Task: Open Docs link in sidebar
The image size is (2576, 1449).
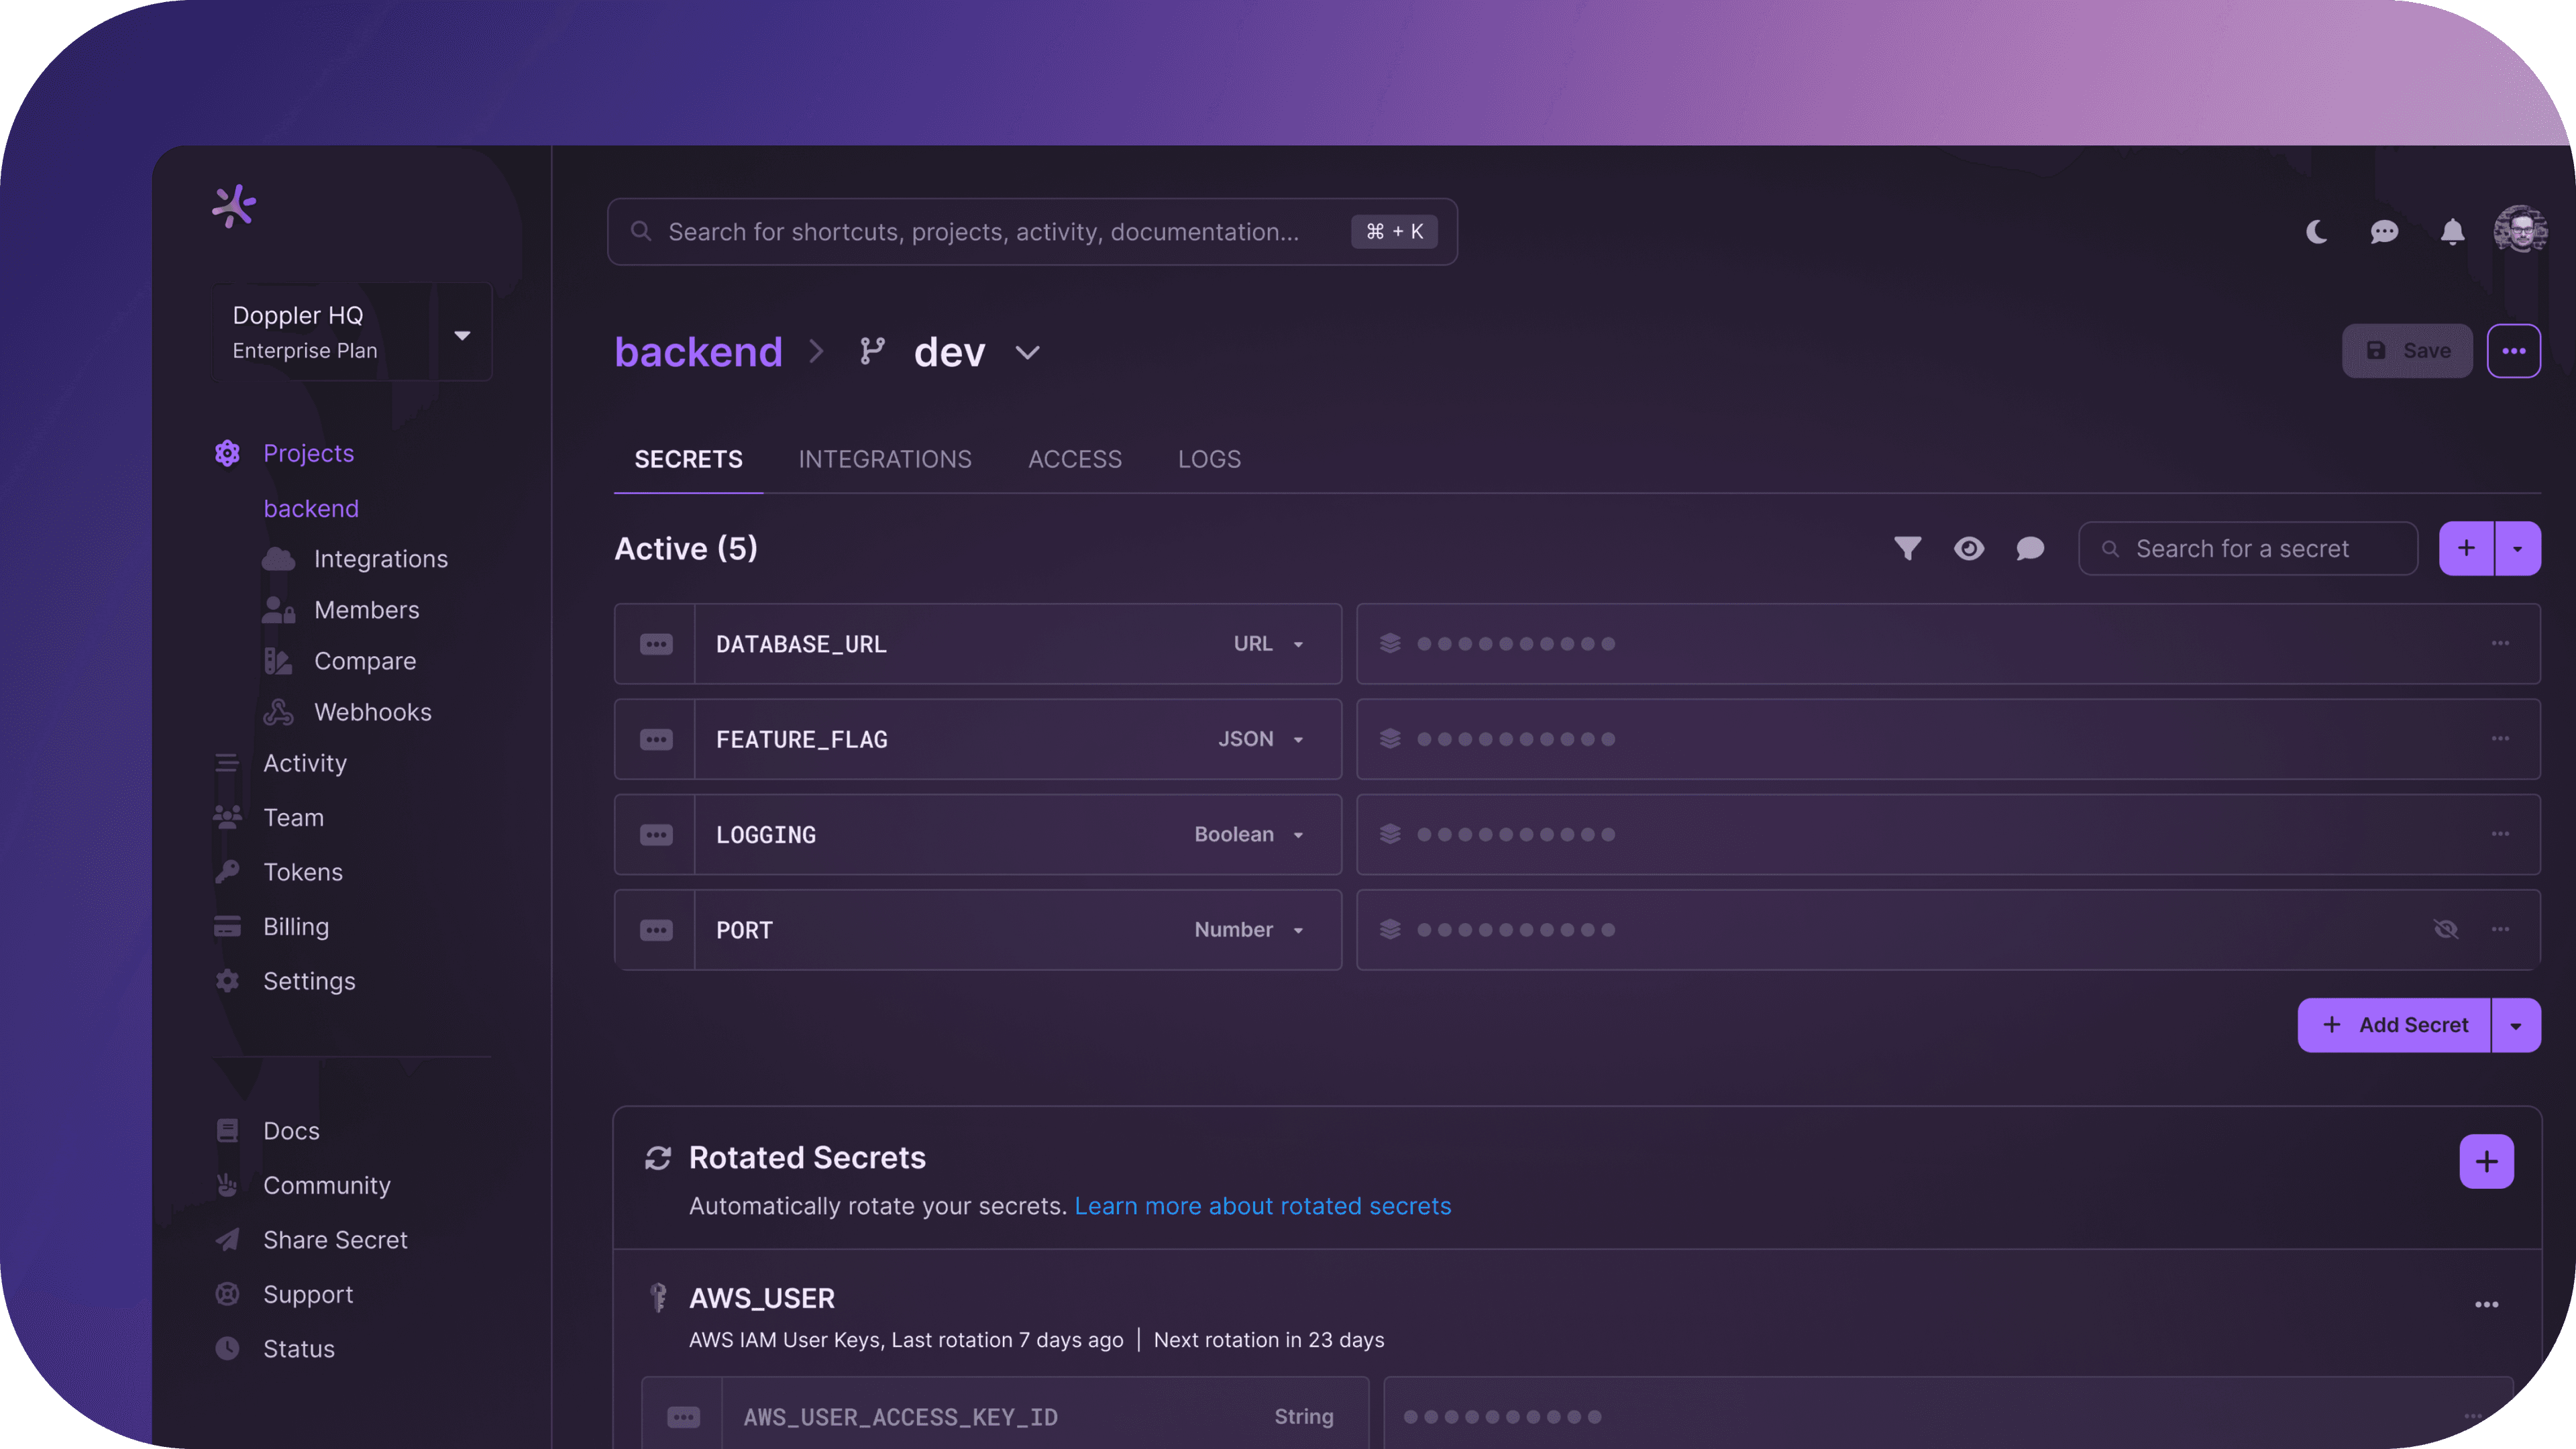Action: click(x=291, y=1131)
